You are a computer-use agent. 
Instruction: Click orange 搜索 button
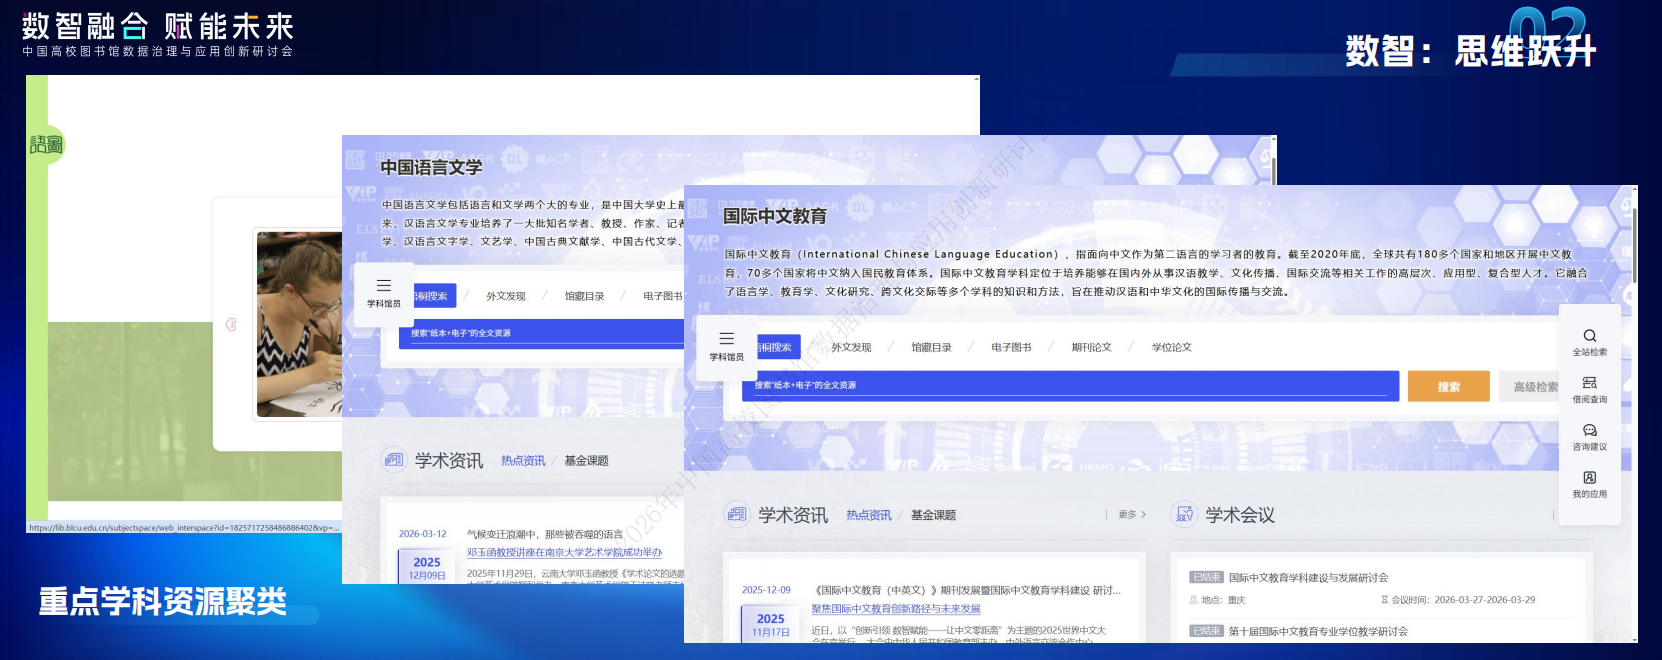point(1448,386)
